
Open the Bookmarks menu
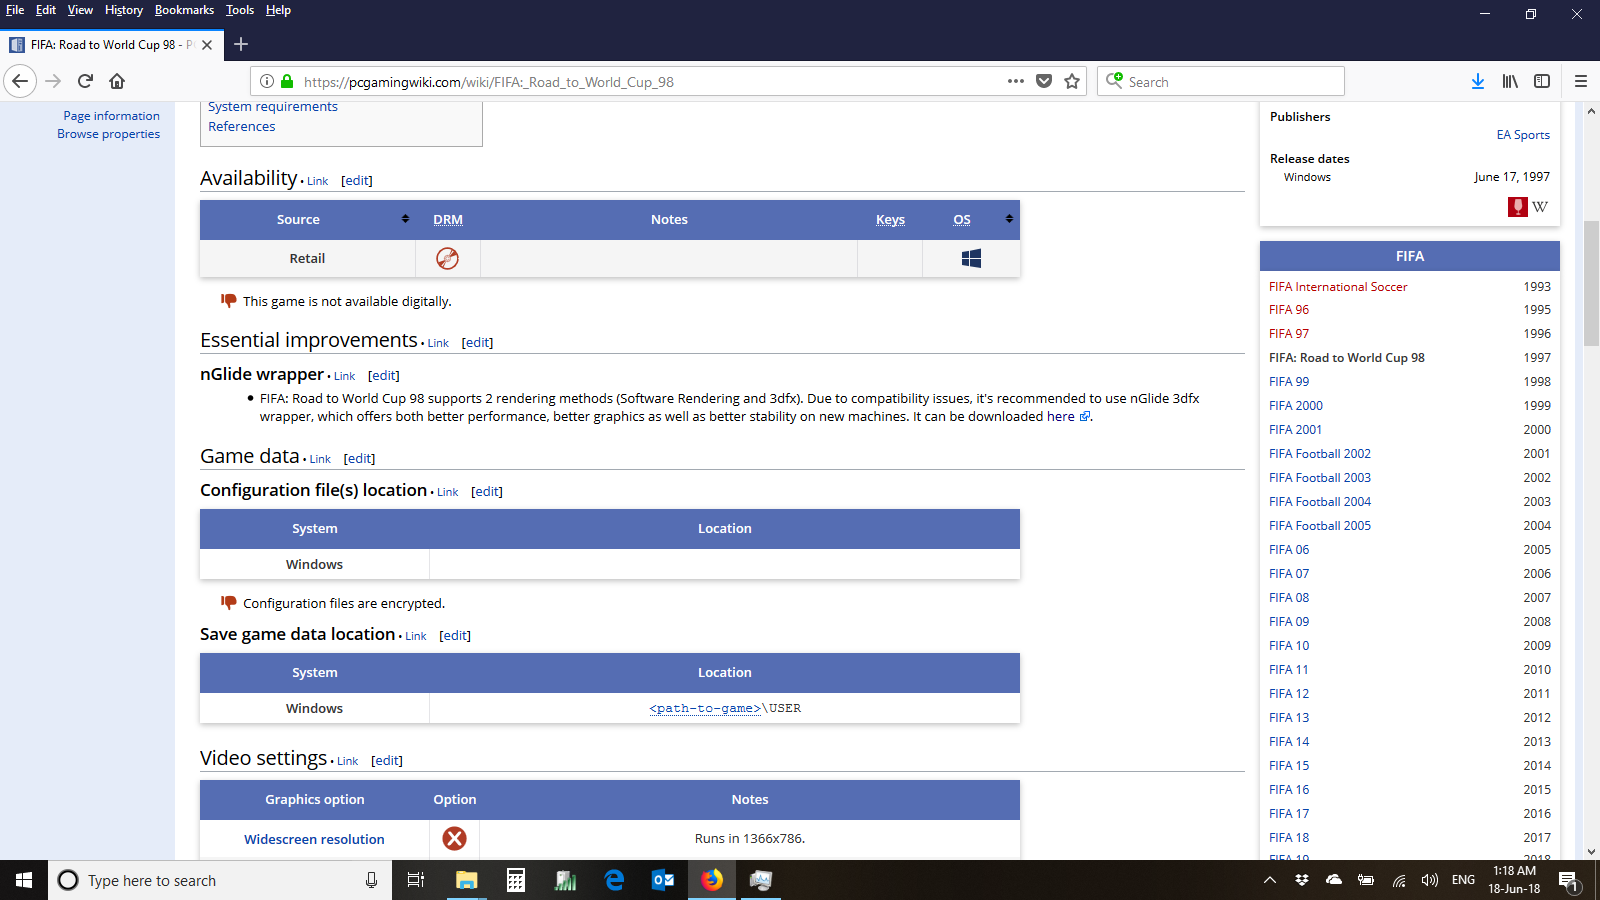point(184,10)
